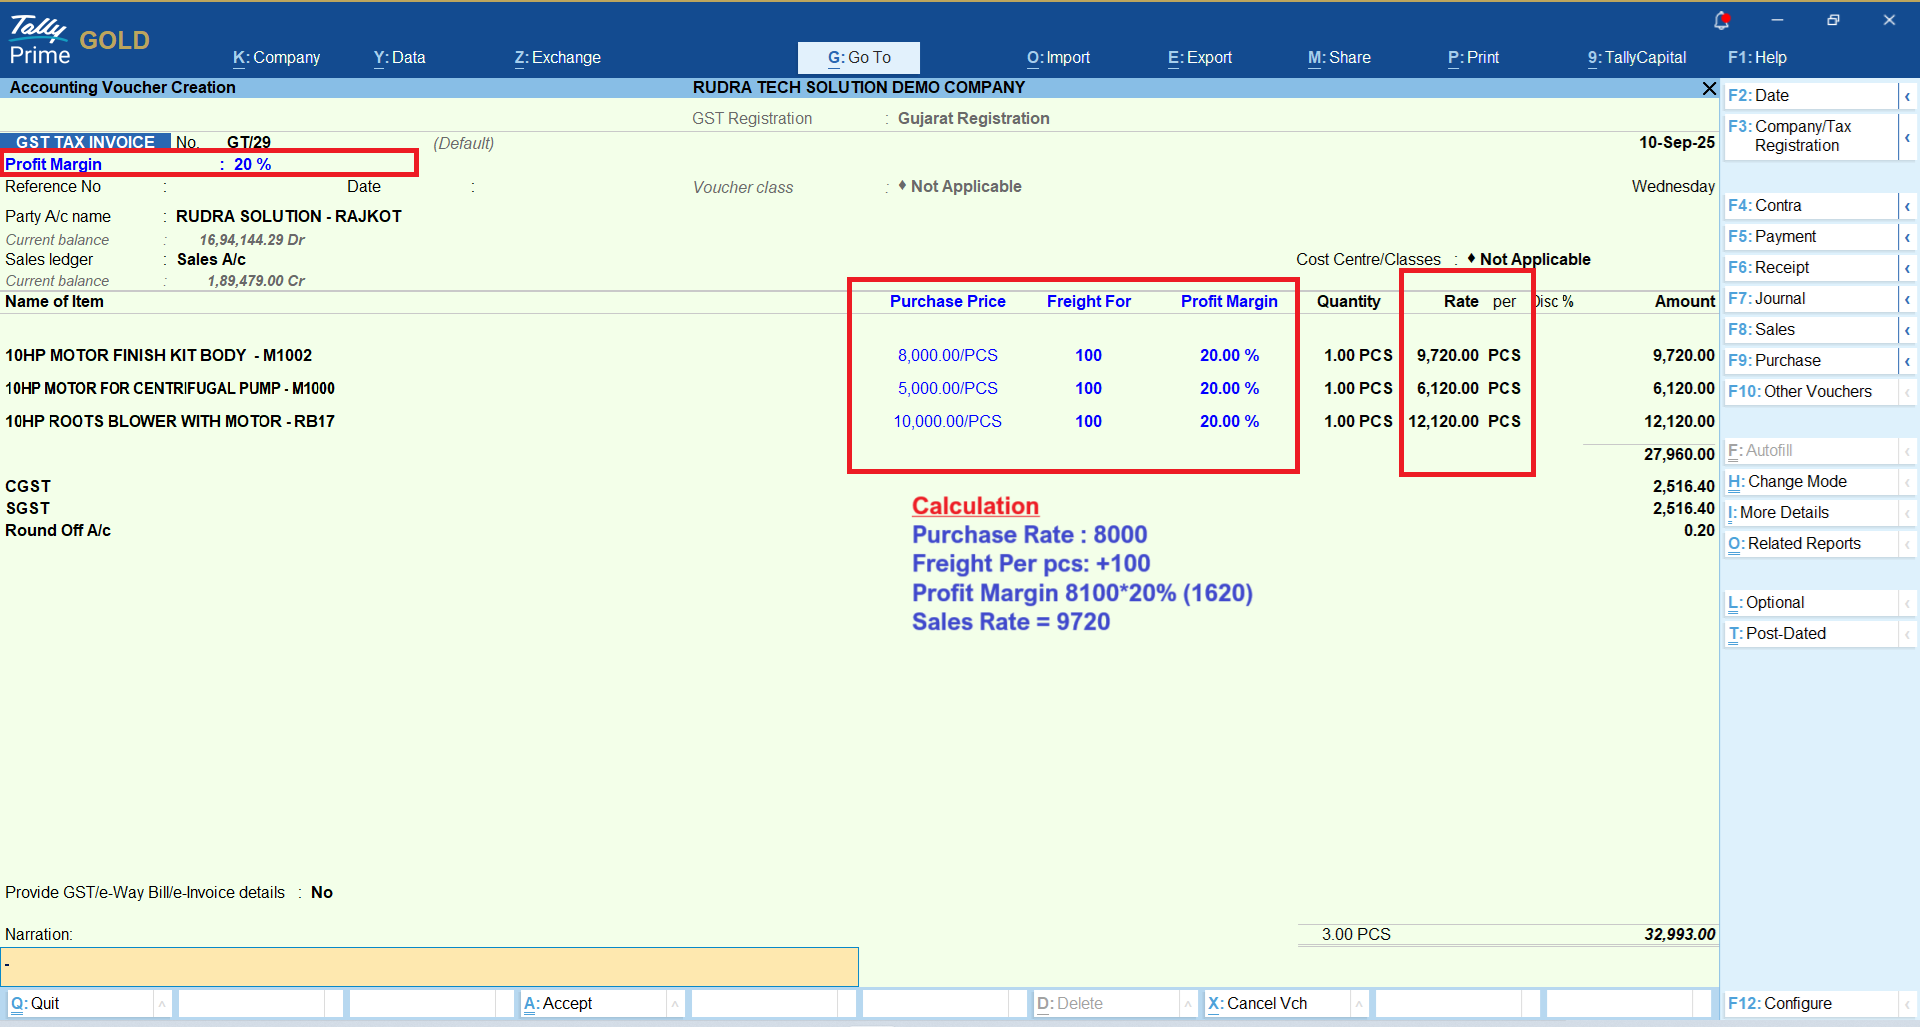Expand the arrow next to F8: Sales
1920x1027 pixels.
(x=1907, y=330)
